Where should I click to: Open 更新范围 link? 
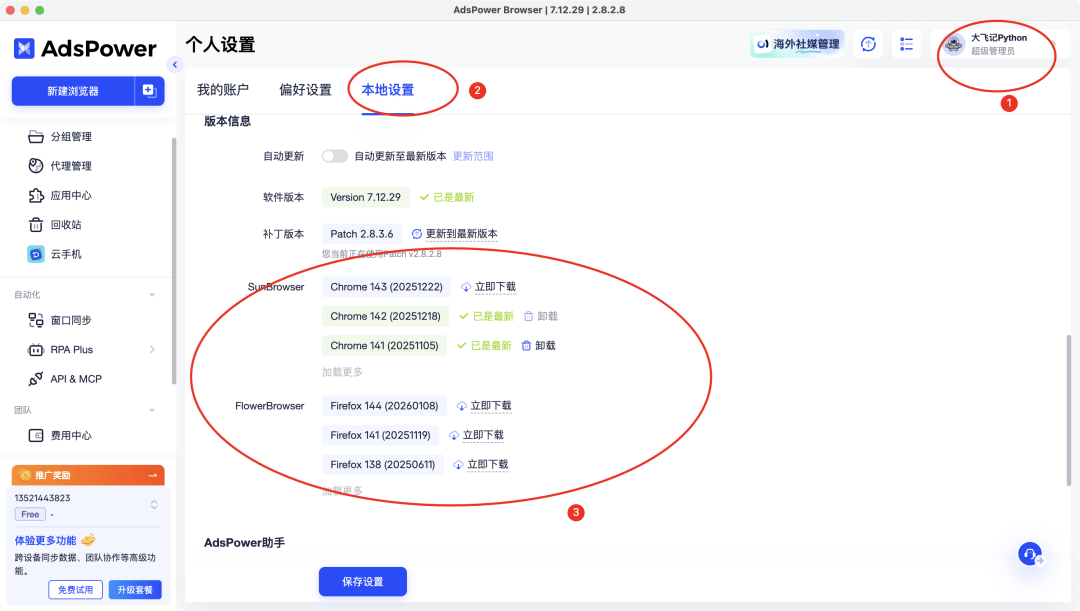[x=472, y=156]
